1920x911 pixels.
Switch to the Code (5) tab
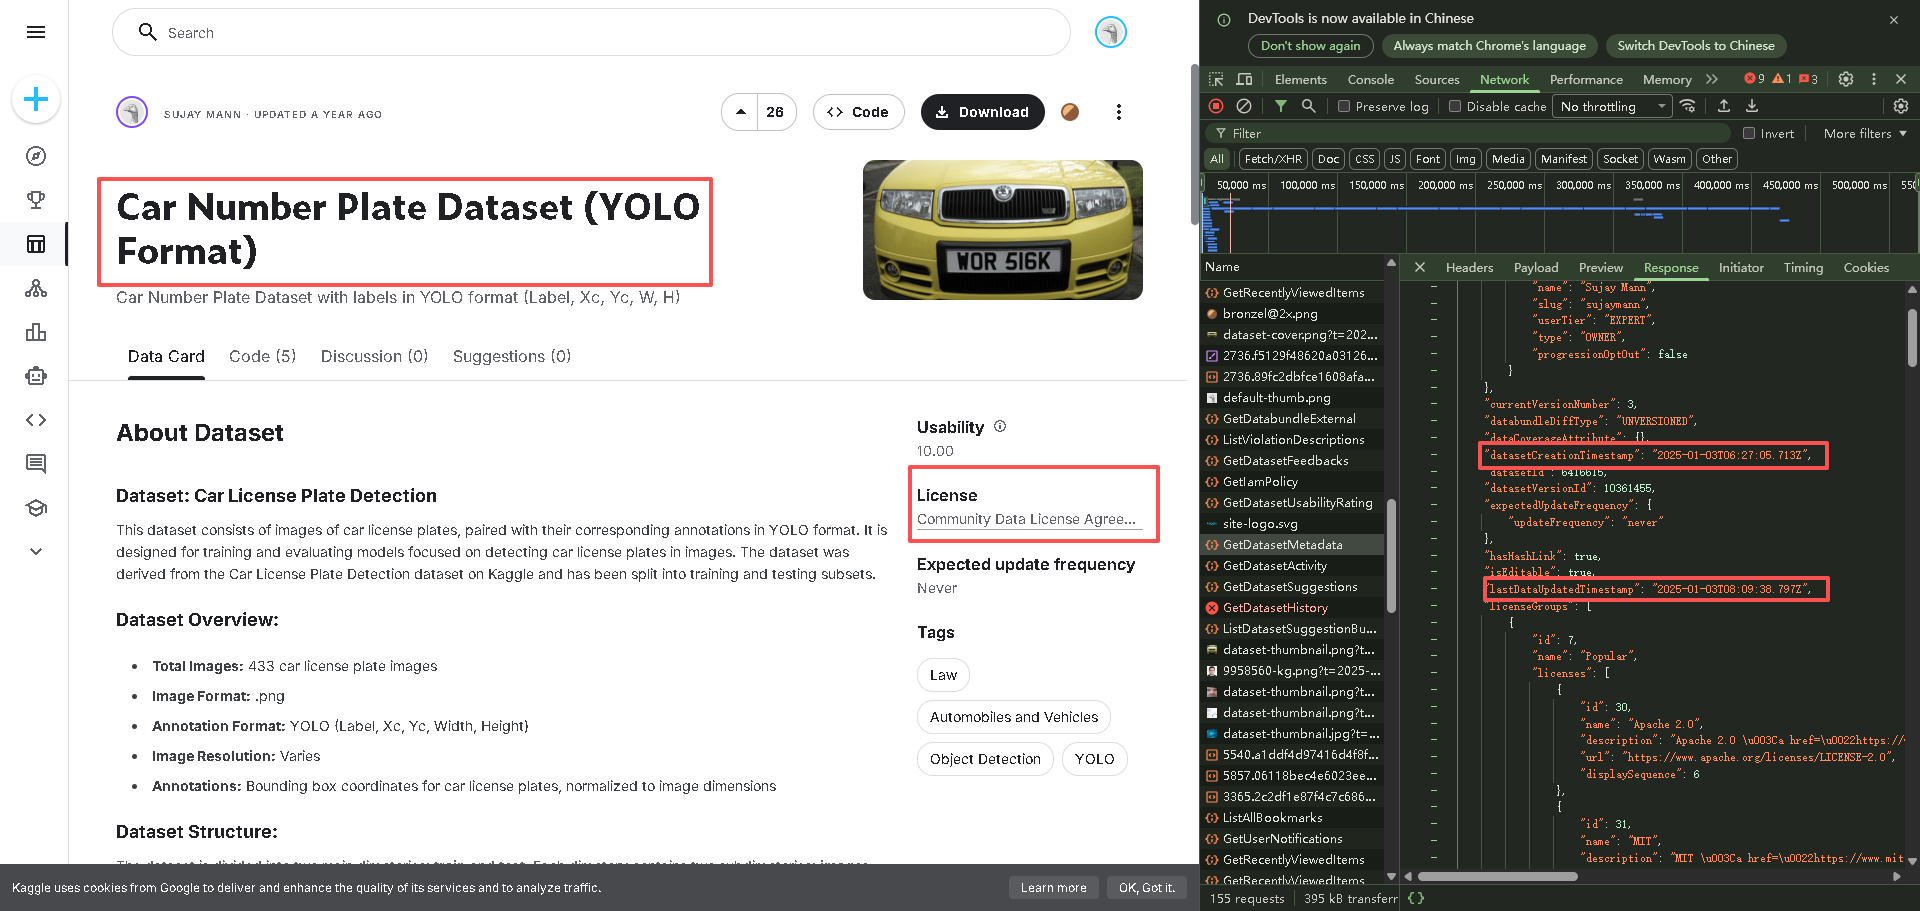262,356
